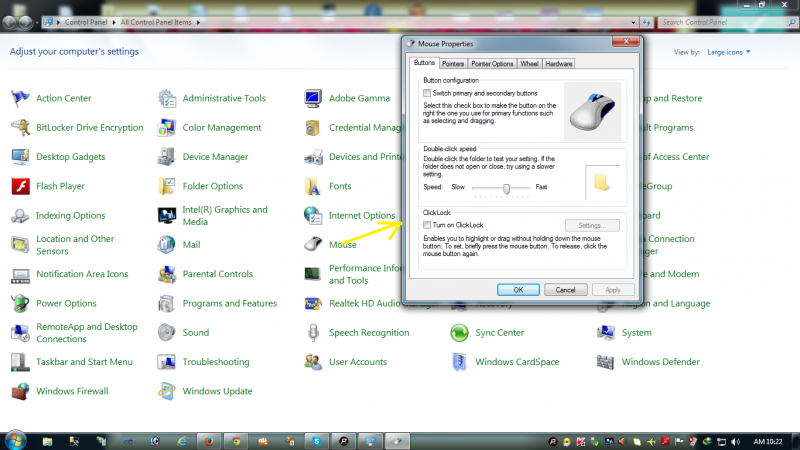
Task: Switch to the Wheel tab
Action: click(x=529, y=64)
